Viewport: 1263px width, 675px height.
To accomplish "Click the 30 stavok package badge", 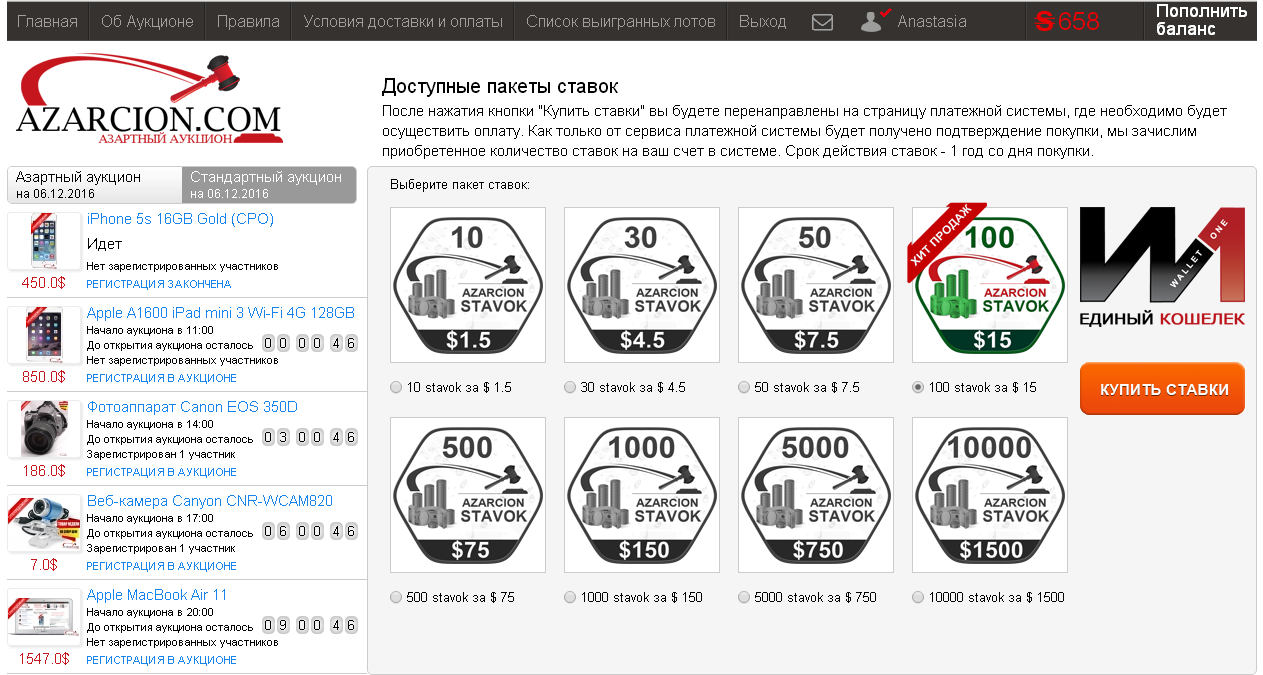I will click(642, 284).
